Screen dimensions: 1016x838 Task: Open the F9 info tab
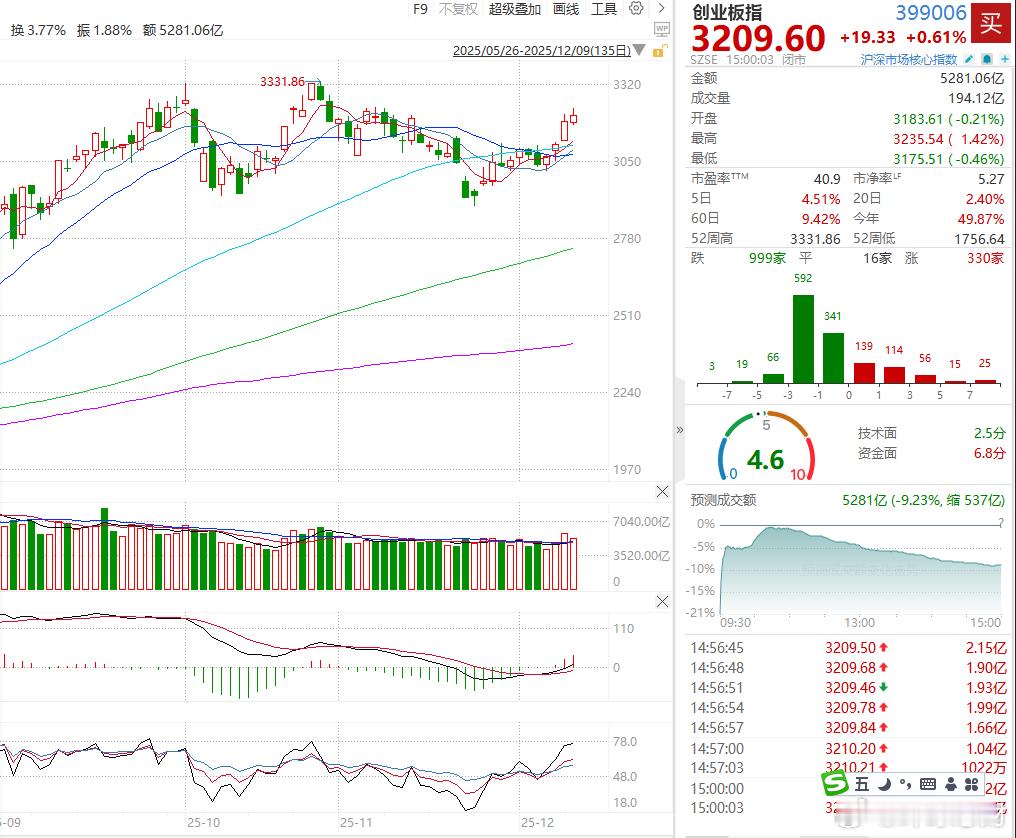420,9
